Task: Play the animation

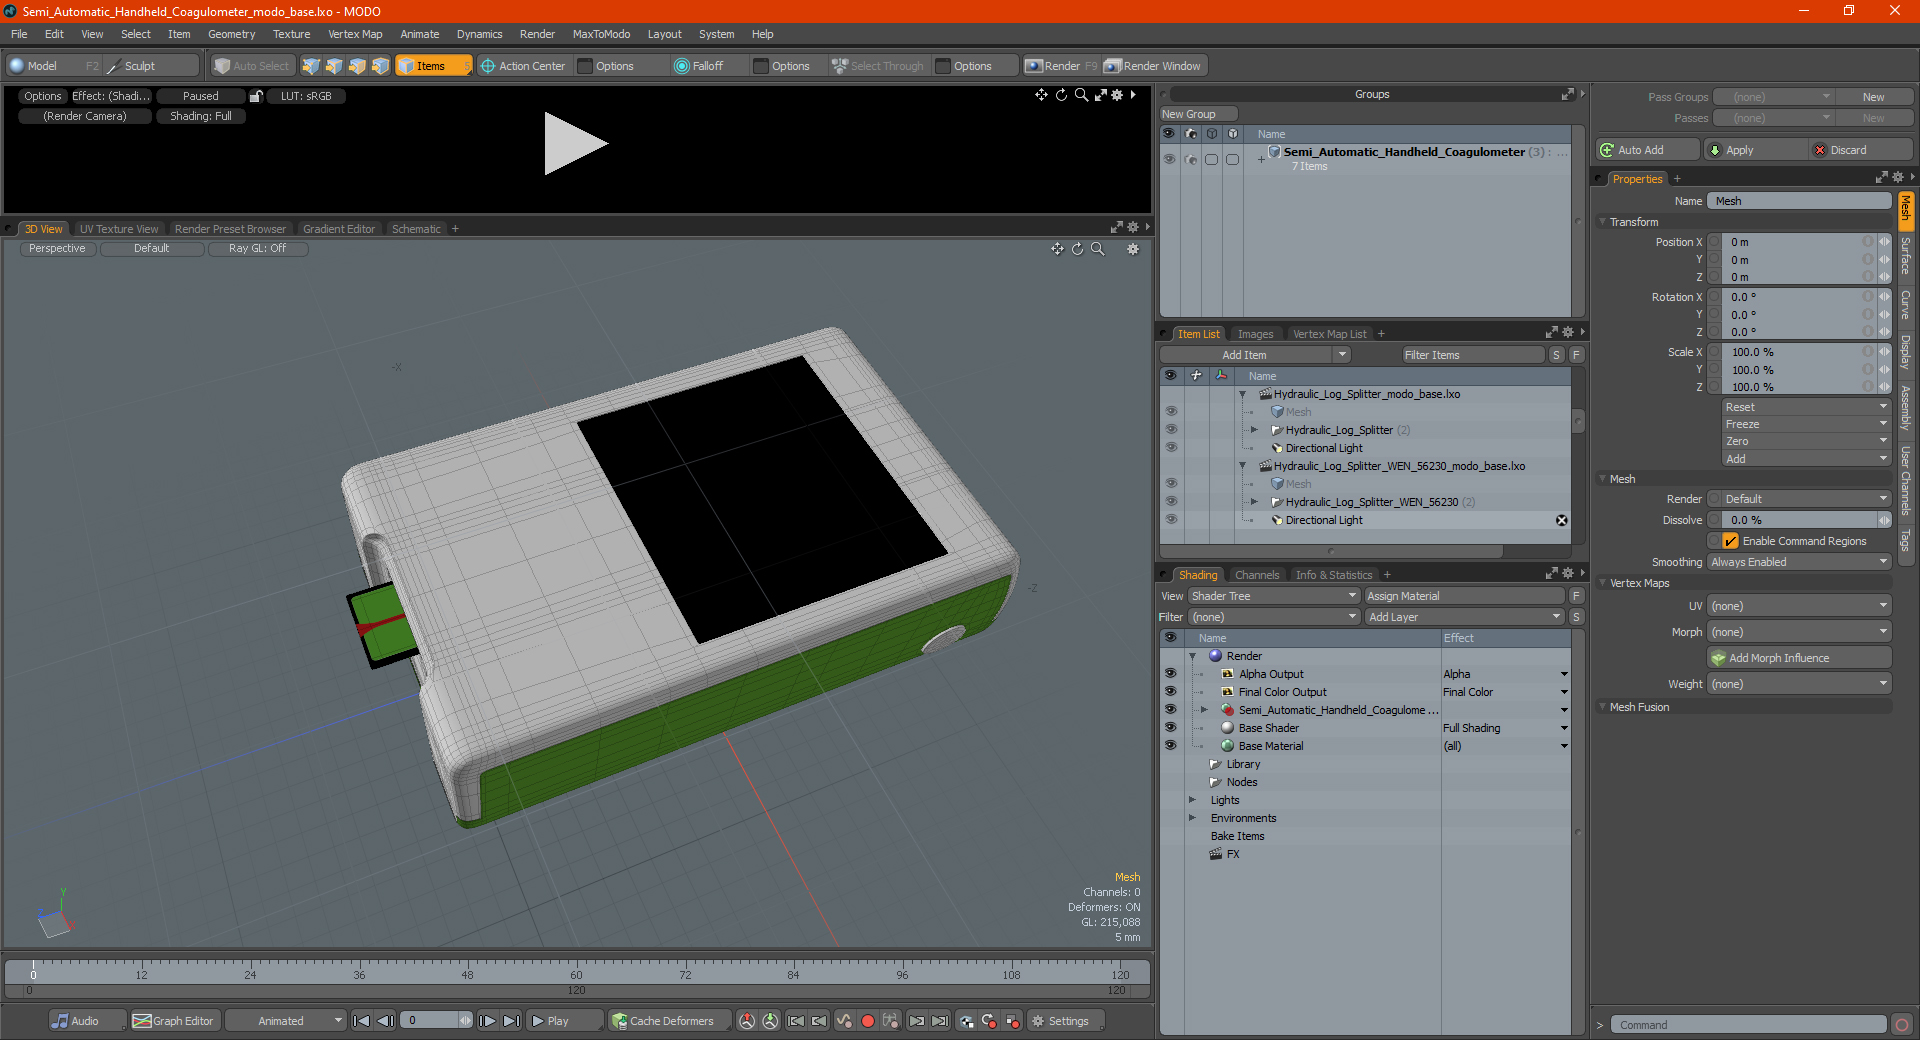Action: (564, 1021)
